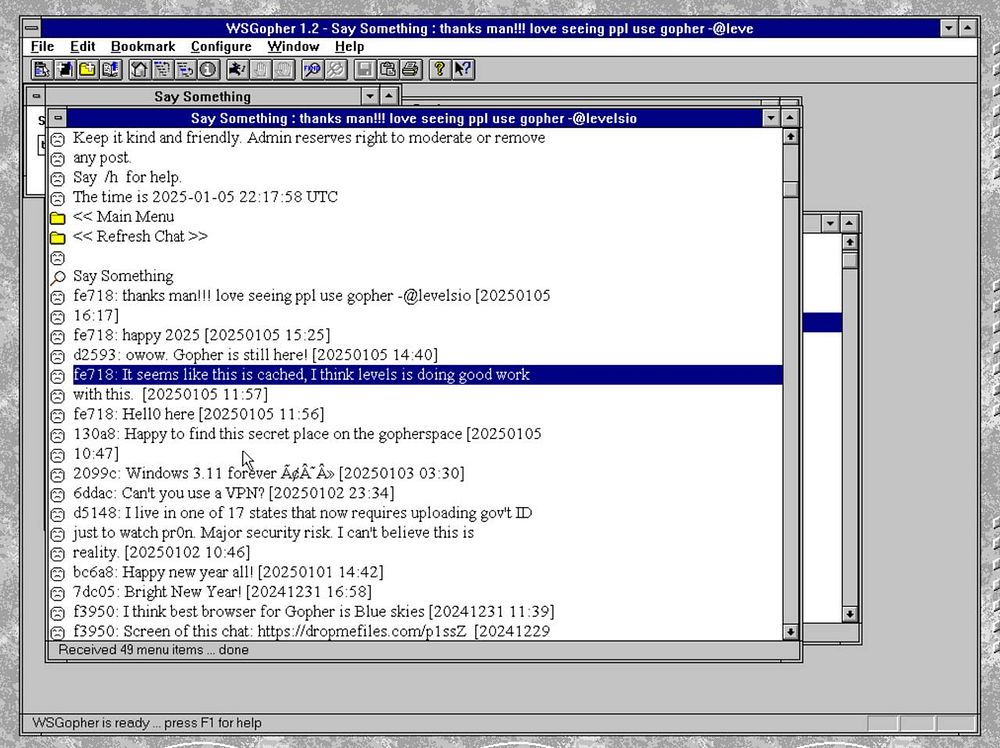Click the running figure Fetch toolbar icon
Image resolution: width=1000 pixels, height=748 pixels.
pos(237,70)
